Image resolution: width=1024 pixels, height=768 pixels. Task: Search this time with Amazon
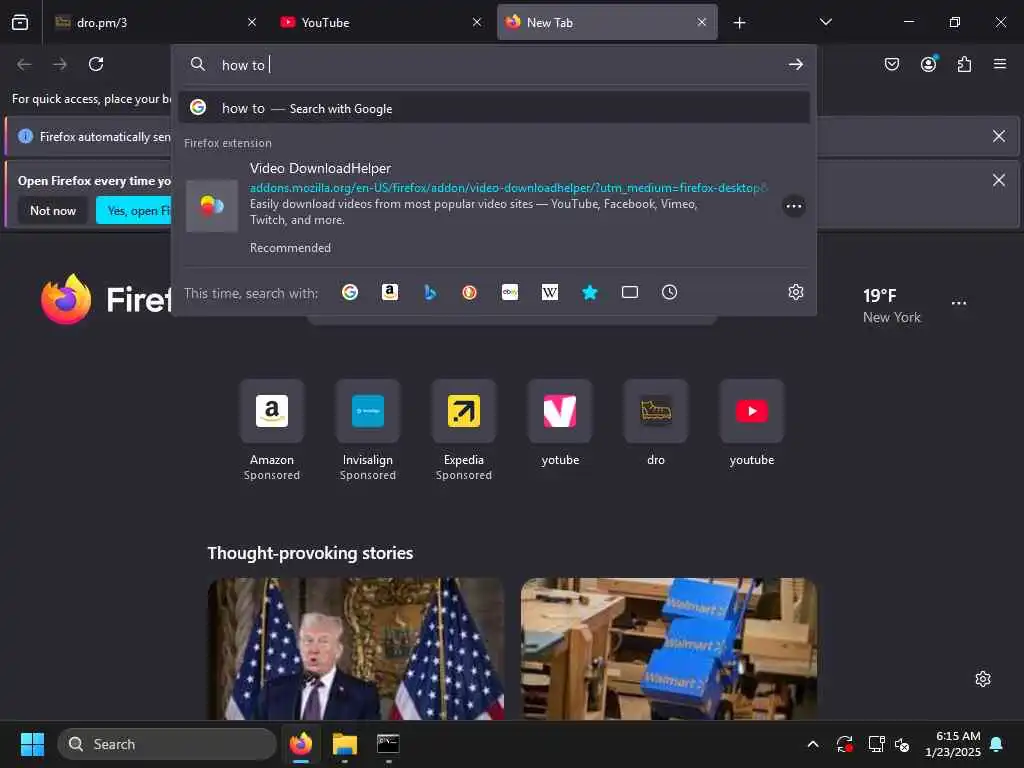coord(390,292)
